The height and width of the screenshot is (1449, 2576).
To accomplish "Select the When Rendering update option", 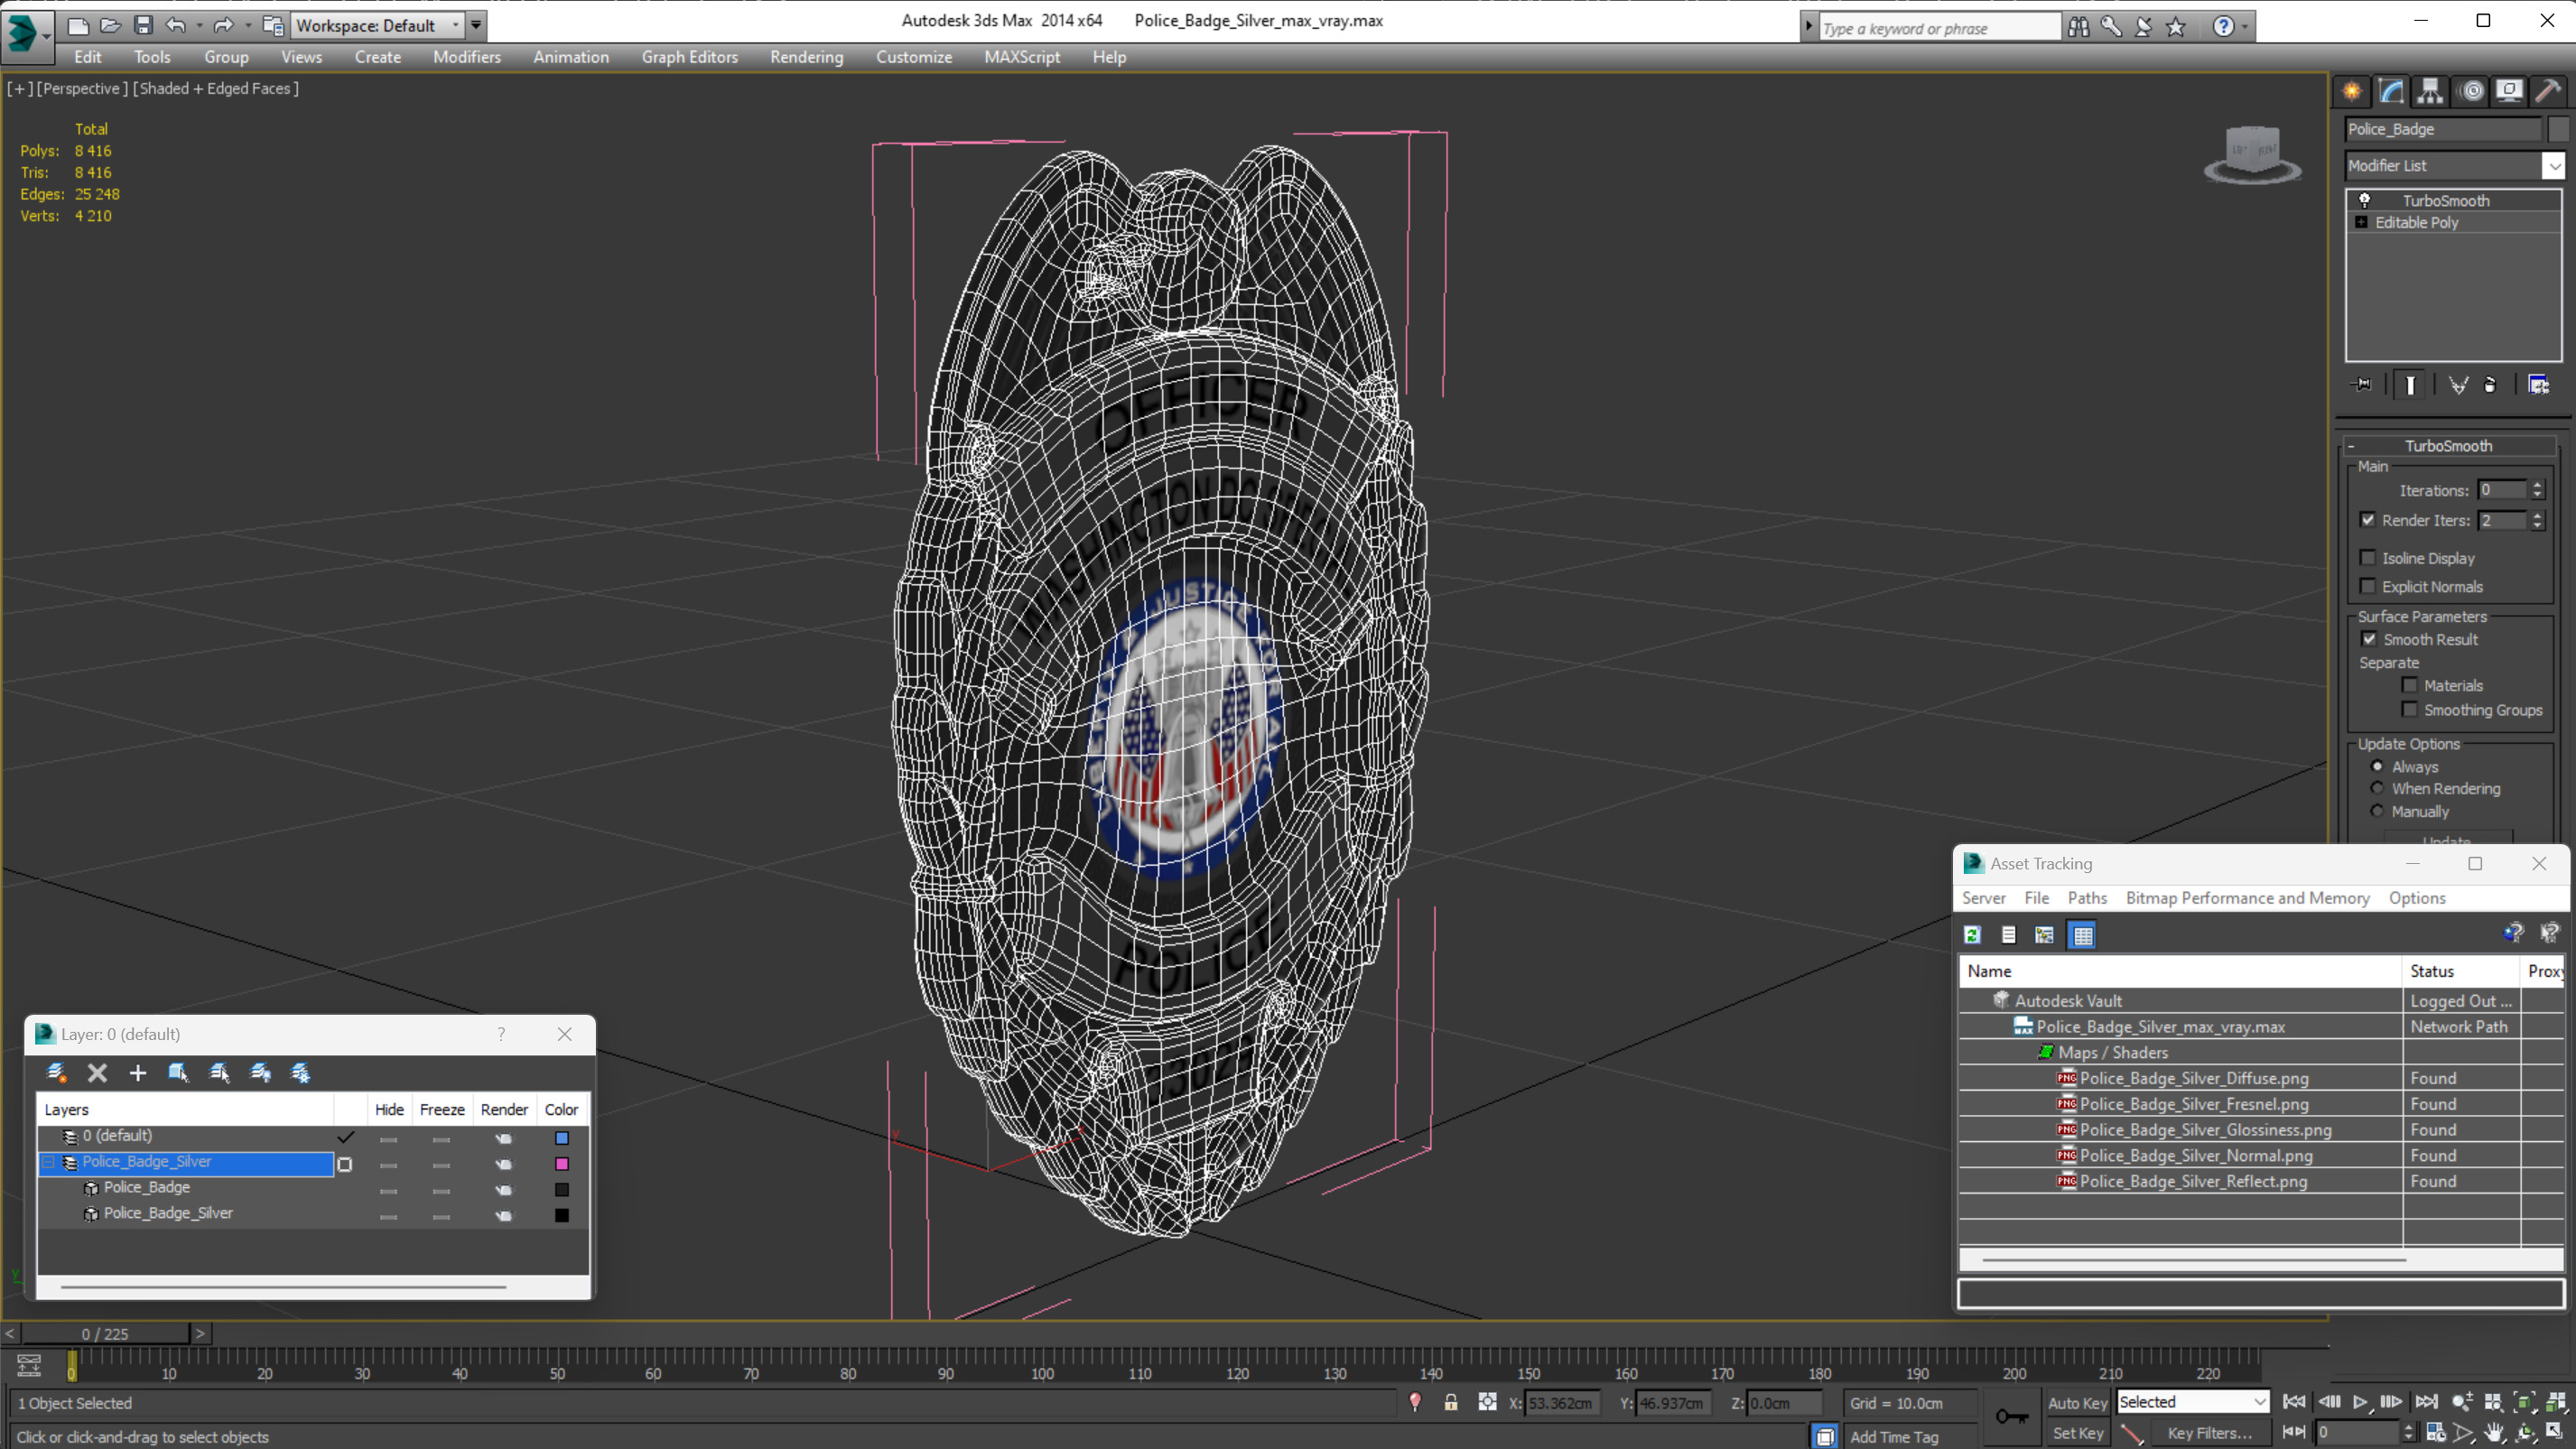I will point(2378,788).
